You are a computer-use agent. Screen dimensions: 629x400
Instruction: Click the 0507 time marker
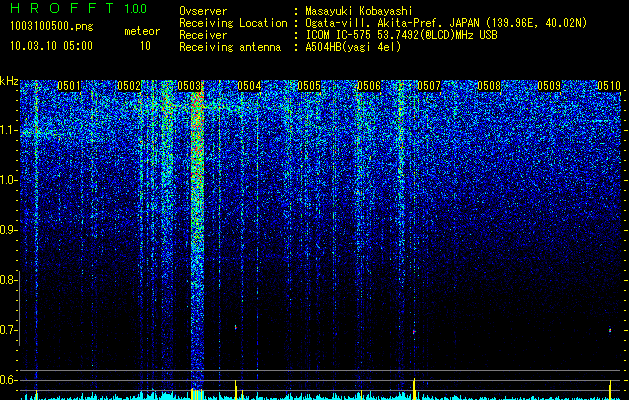[429, 86]
